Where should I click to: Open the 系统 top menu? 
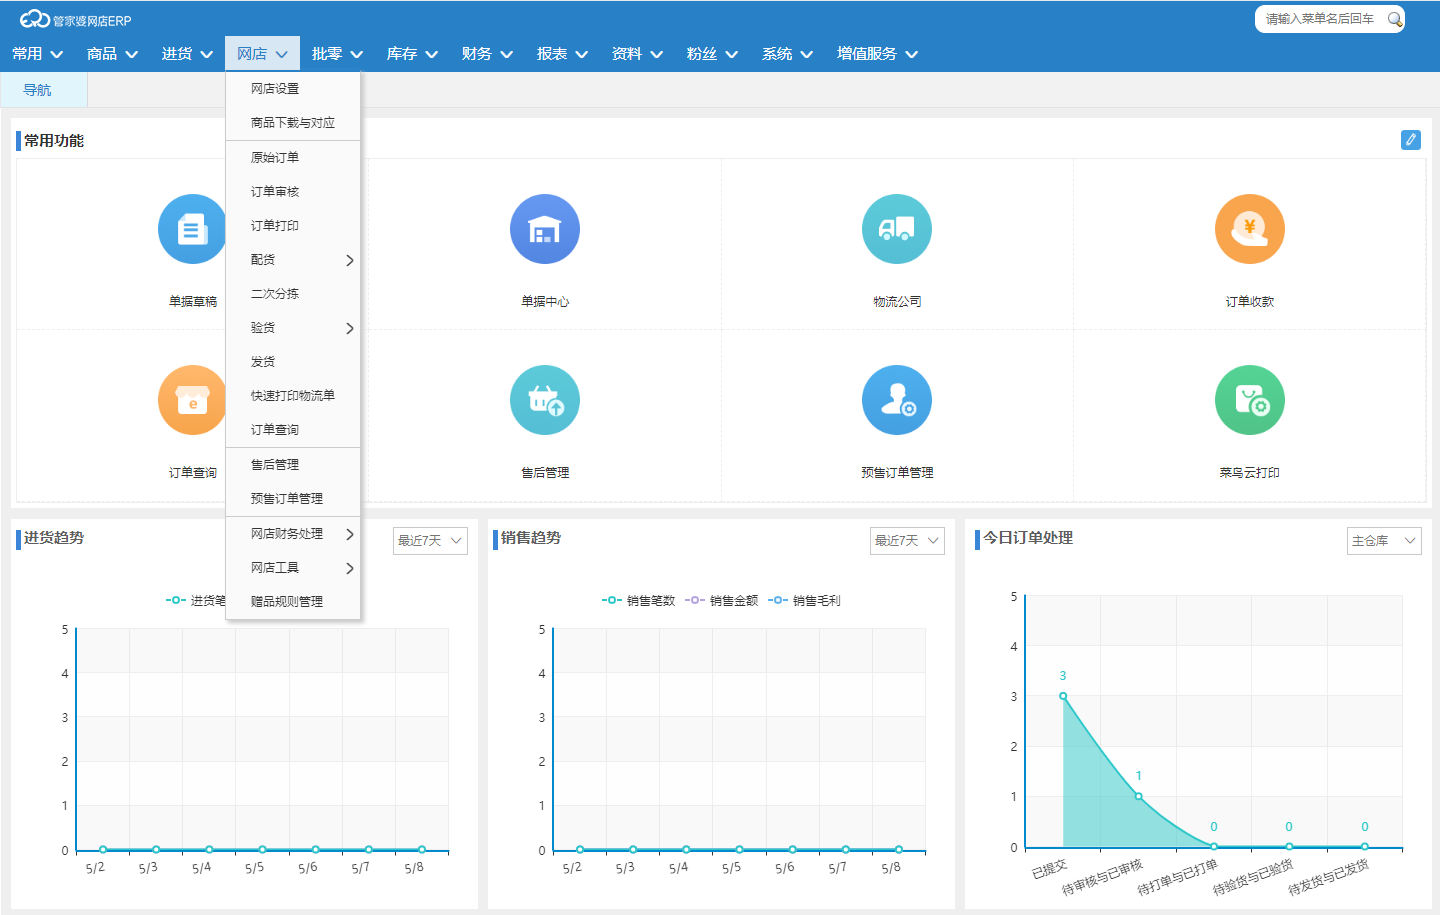(788, 54)
